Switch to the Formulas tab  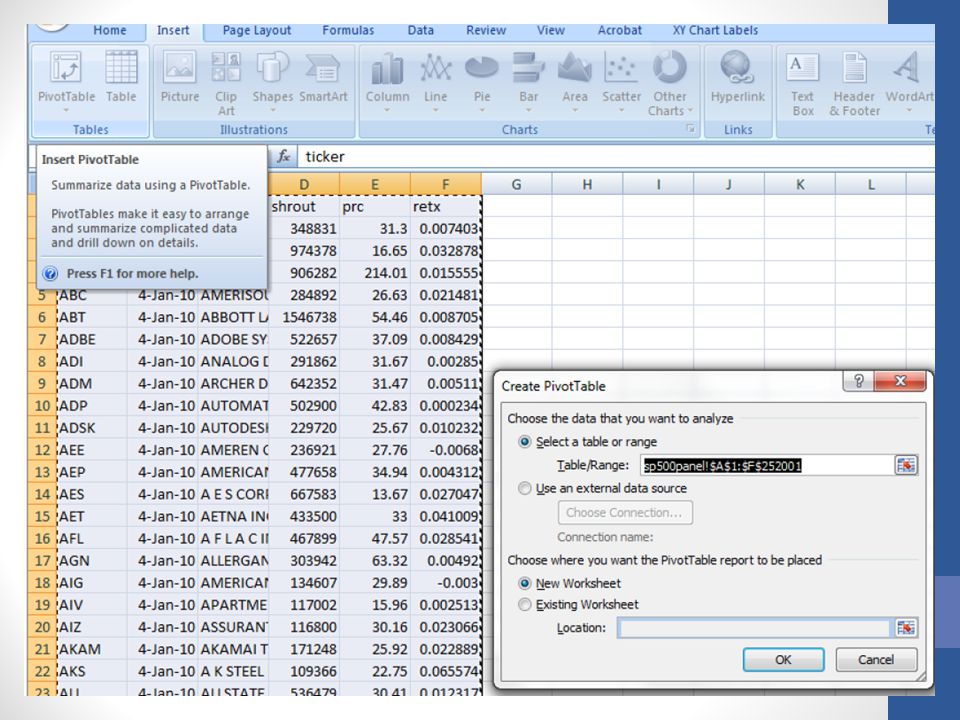pyautogui.click(x=348, y=31)
